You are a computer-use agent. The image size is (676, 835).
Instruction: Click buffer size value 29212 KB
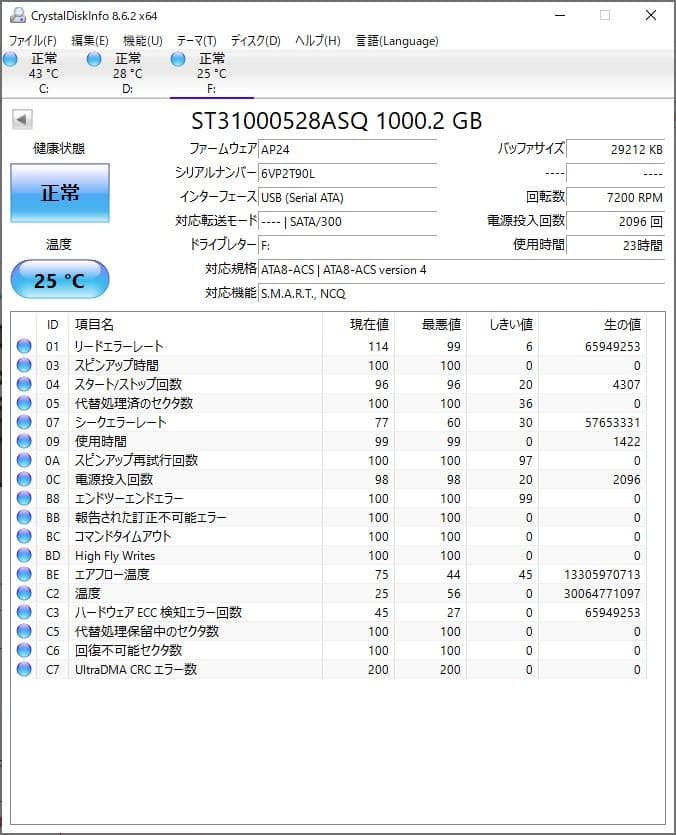(x=615, y=150)
